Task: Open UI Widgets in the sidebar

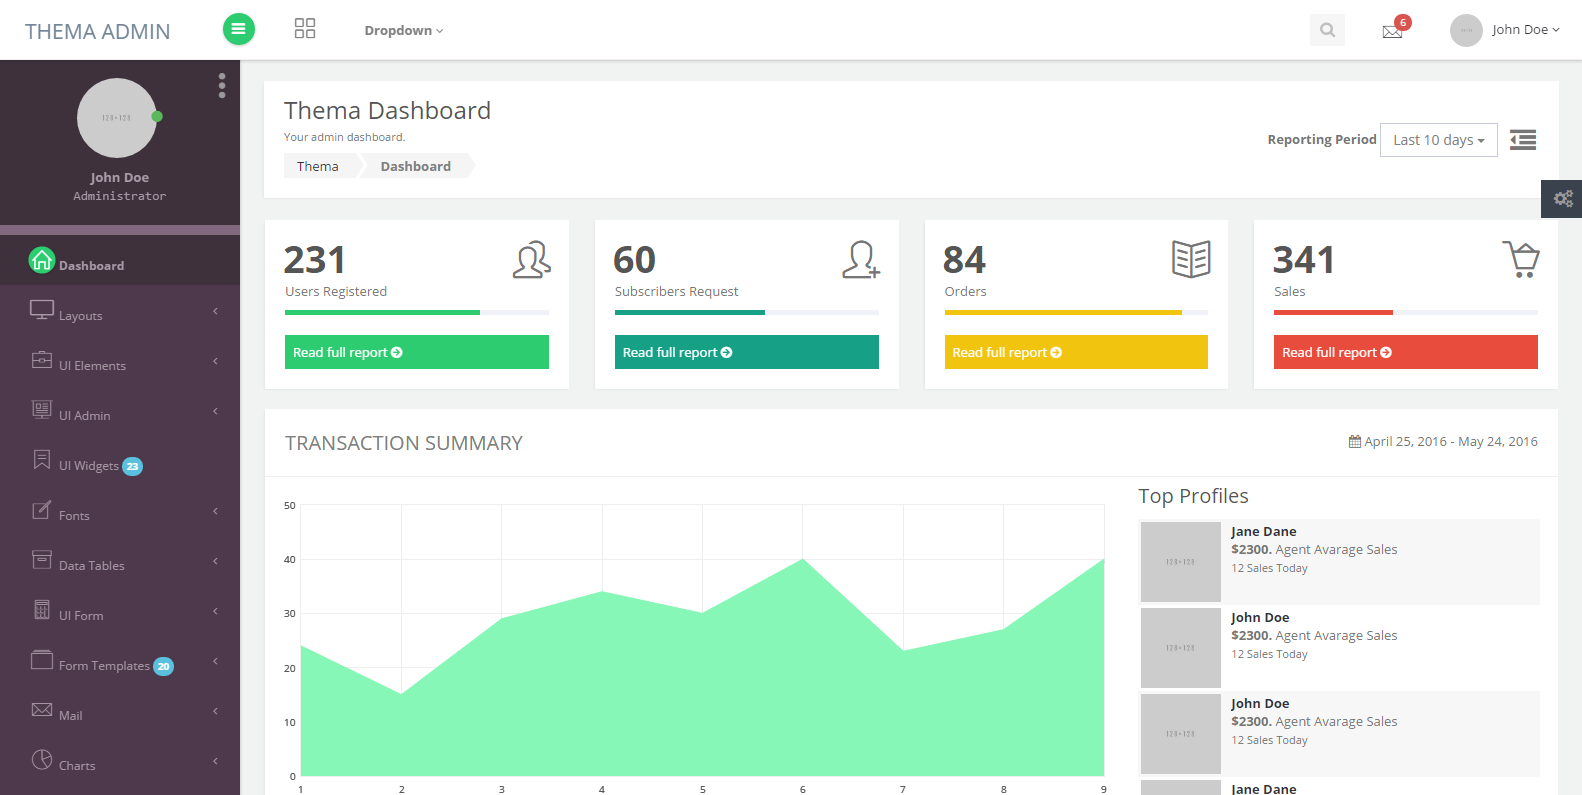Action: tap(89, 465)
